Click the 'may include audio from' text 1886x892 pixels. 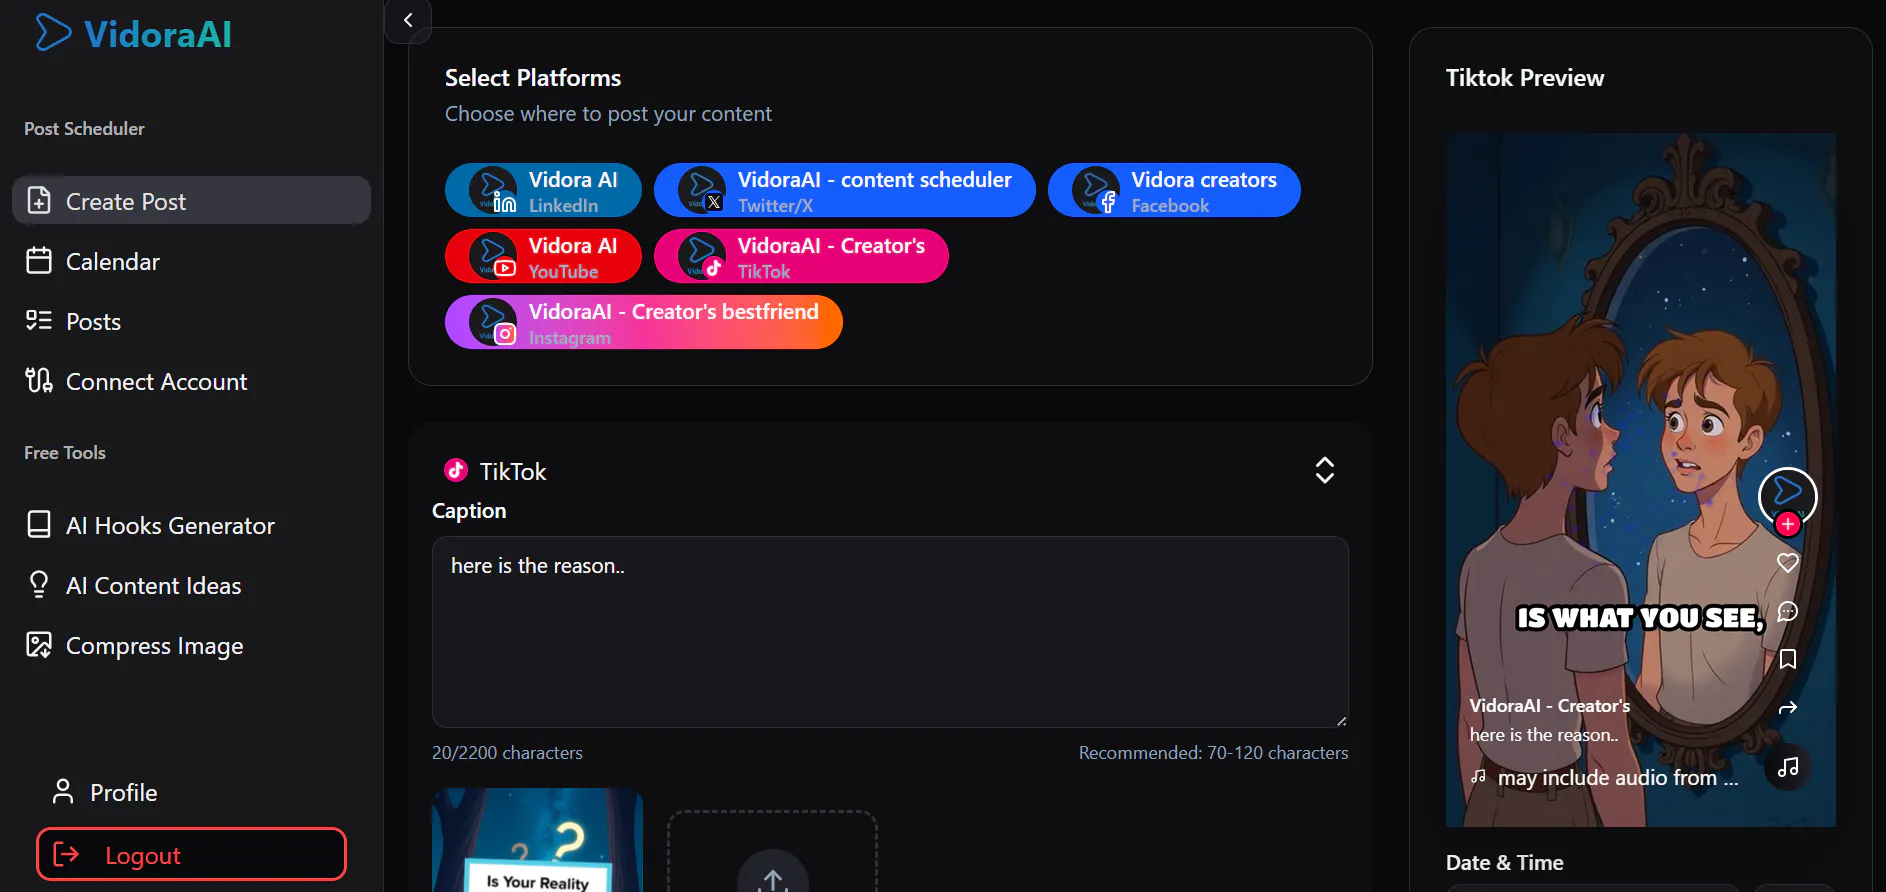1618,778
